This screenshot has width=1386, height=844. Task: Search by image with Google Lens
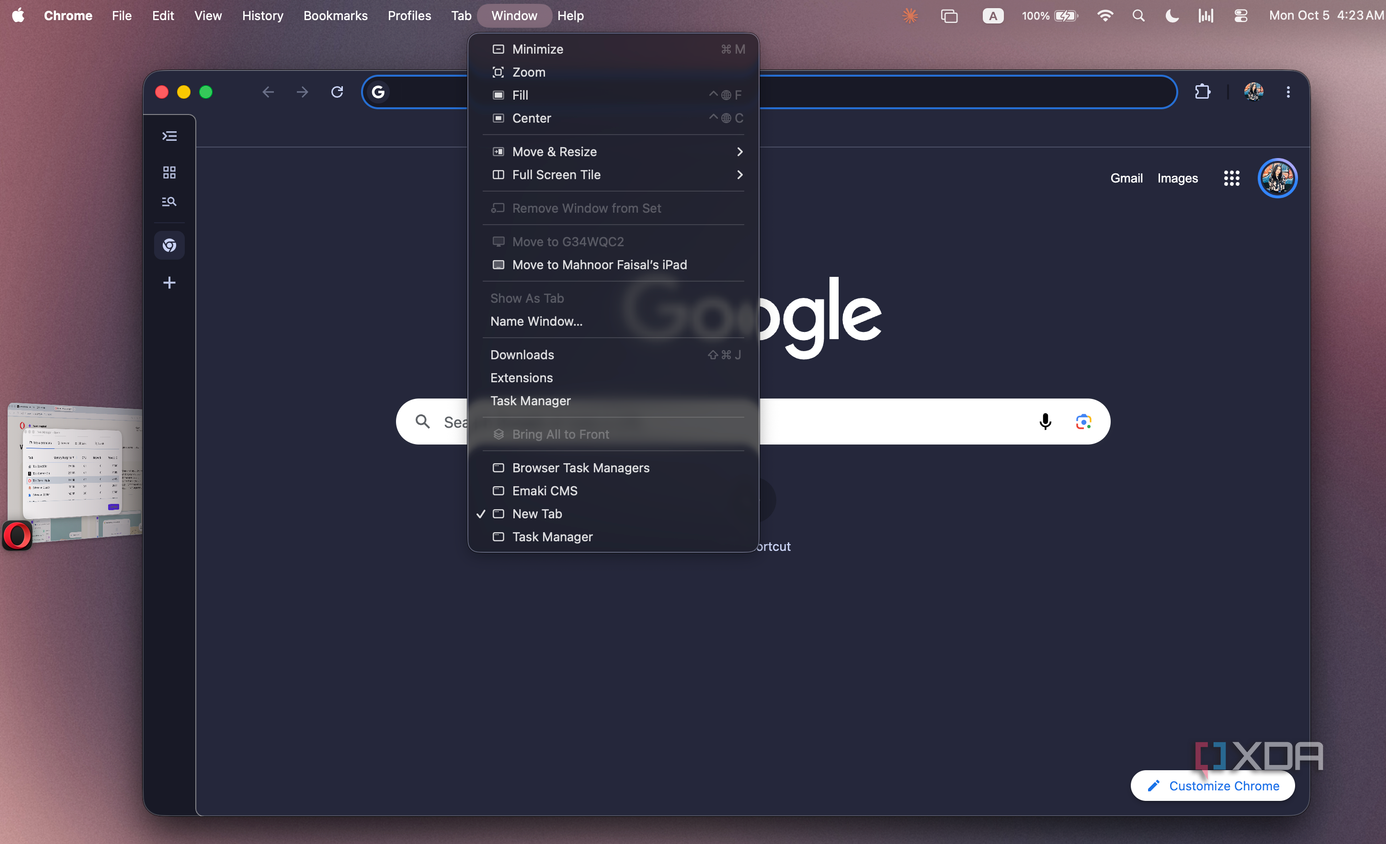coord(1083,422)
